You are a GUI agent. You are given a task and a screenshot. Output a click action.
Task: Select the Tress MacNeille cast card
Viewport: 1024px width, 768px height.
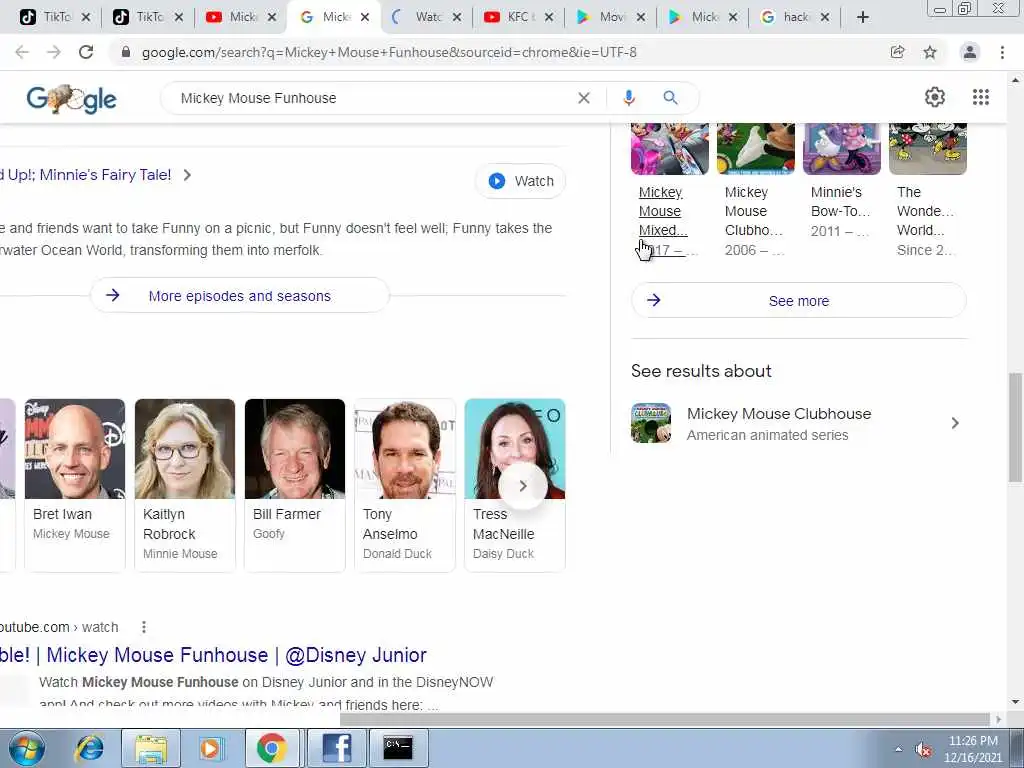pos(515,485)
